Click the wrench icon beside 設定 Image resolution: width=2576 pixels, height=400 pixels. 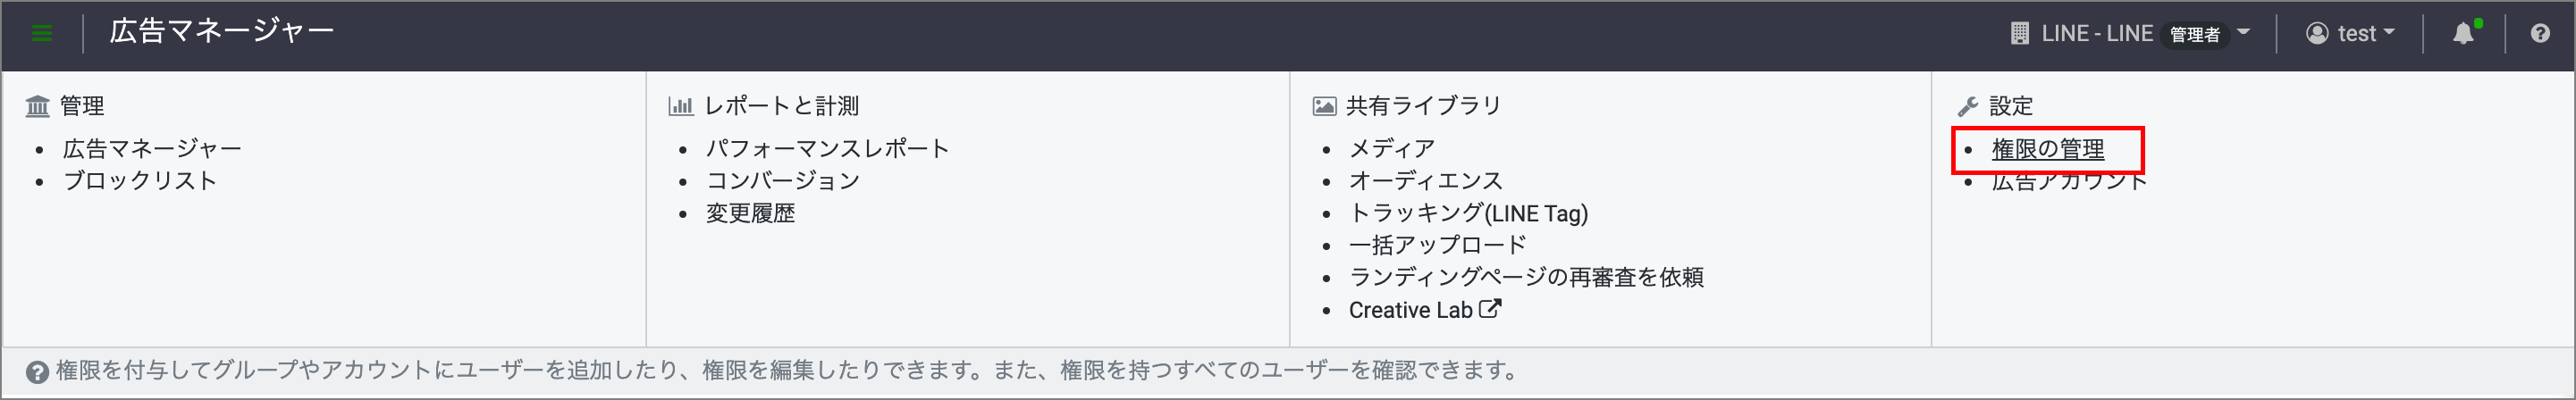(x=1968, y=106)
